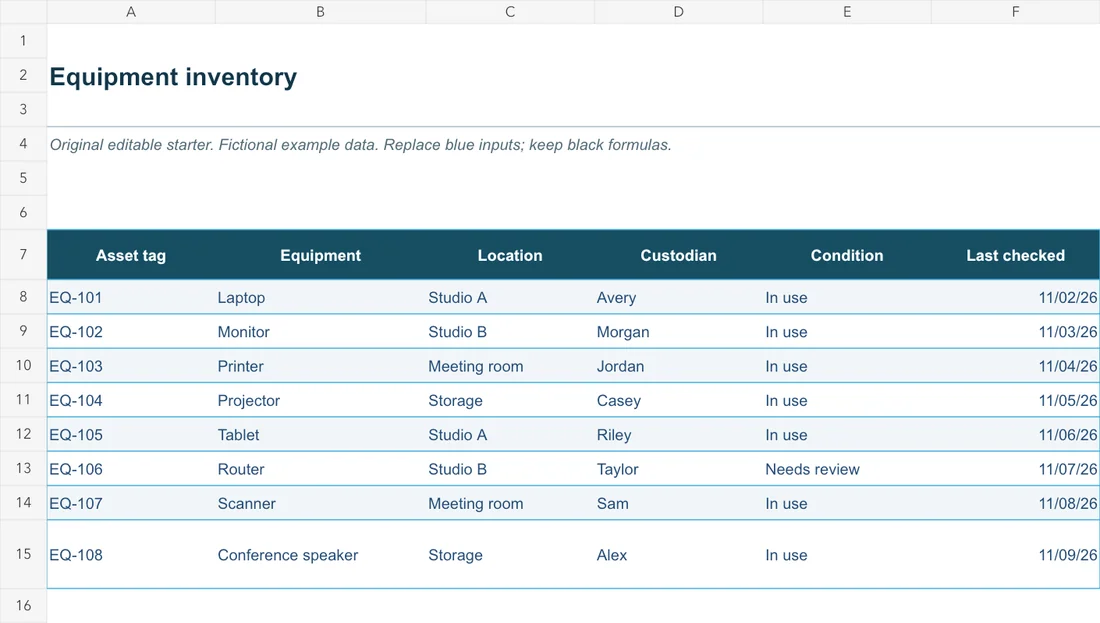The image size is (1100, 623).
Task: Click the Needs review condition cell
Action: pyautogui.click(x=847, y=469)
